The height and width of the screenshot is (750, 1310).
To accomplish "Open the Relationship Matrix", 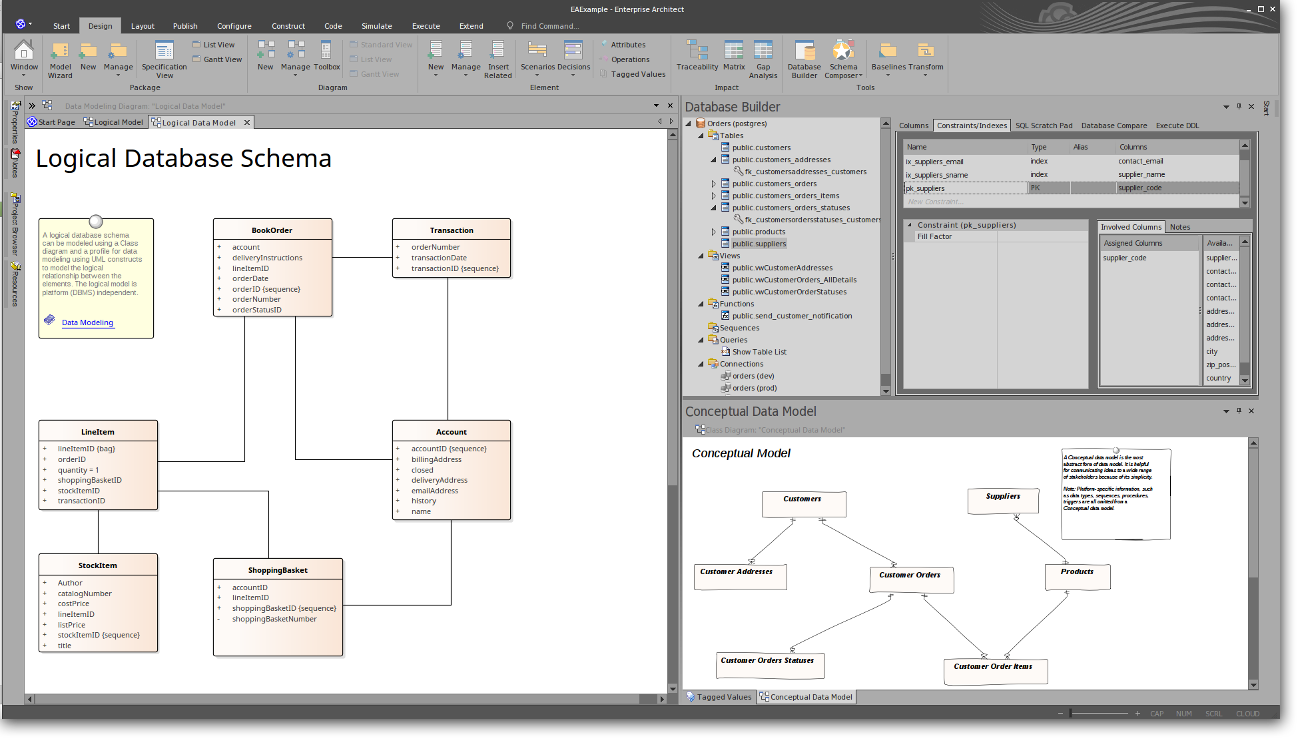I will click(x=734, y=55).
